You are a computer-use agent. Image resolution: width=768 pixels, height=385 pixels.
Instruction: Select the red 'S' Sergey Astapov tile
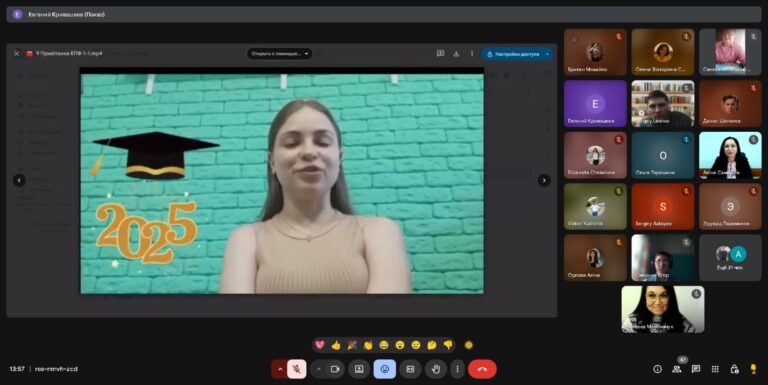663,207
